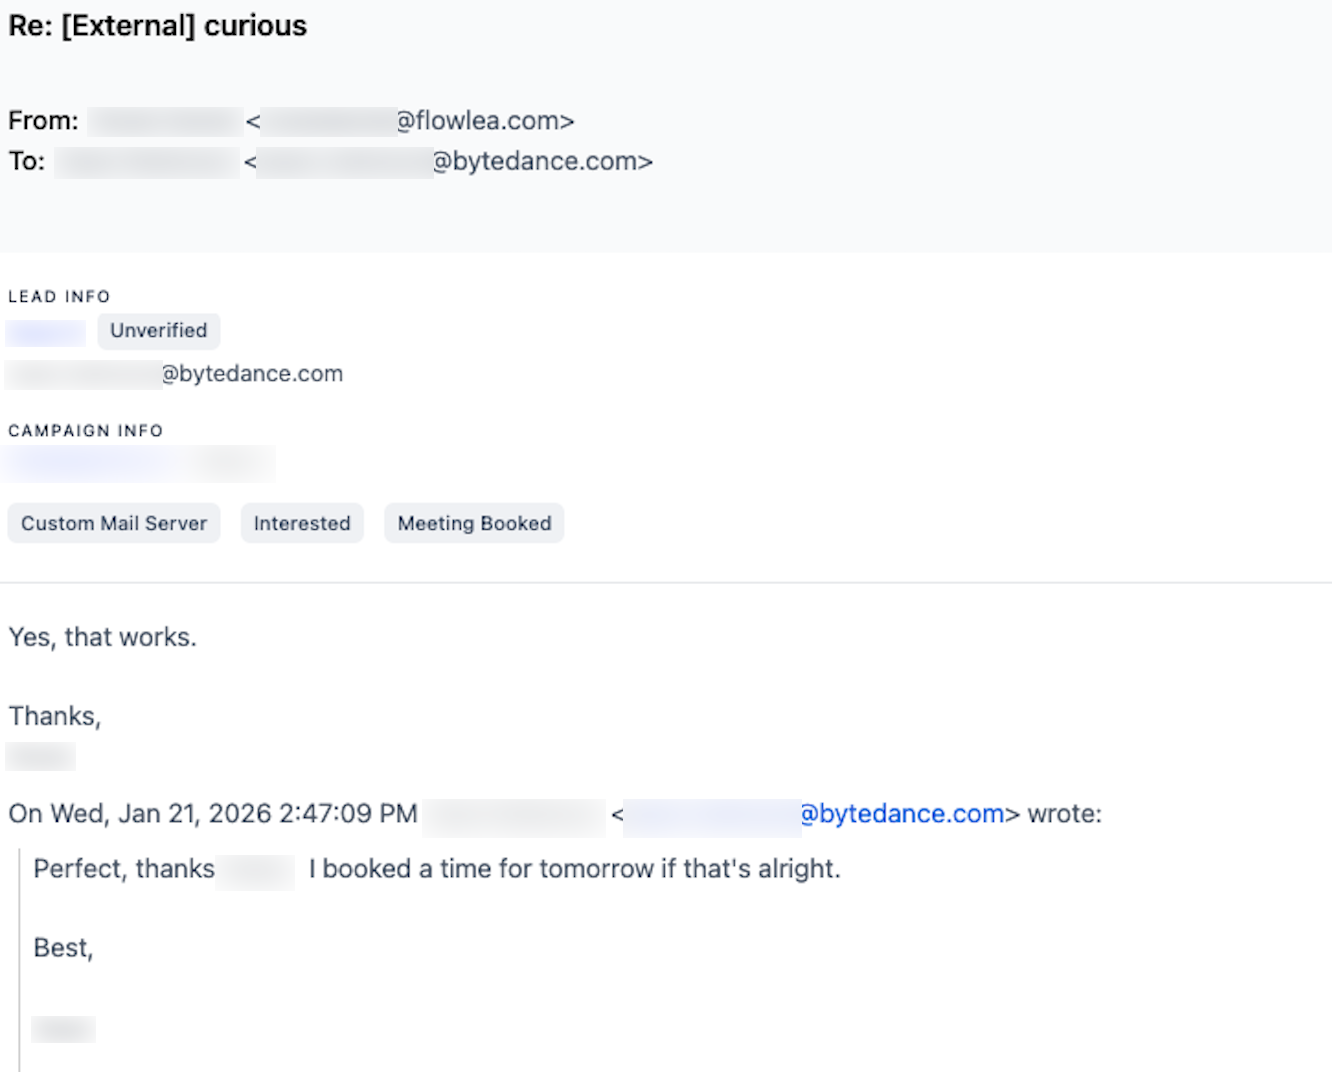Click the "LEAD INFO" heading
Screen dimensions: 1332x1072
59,297
